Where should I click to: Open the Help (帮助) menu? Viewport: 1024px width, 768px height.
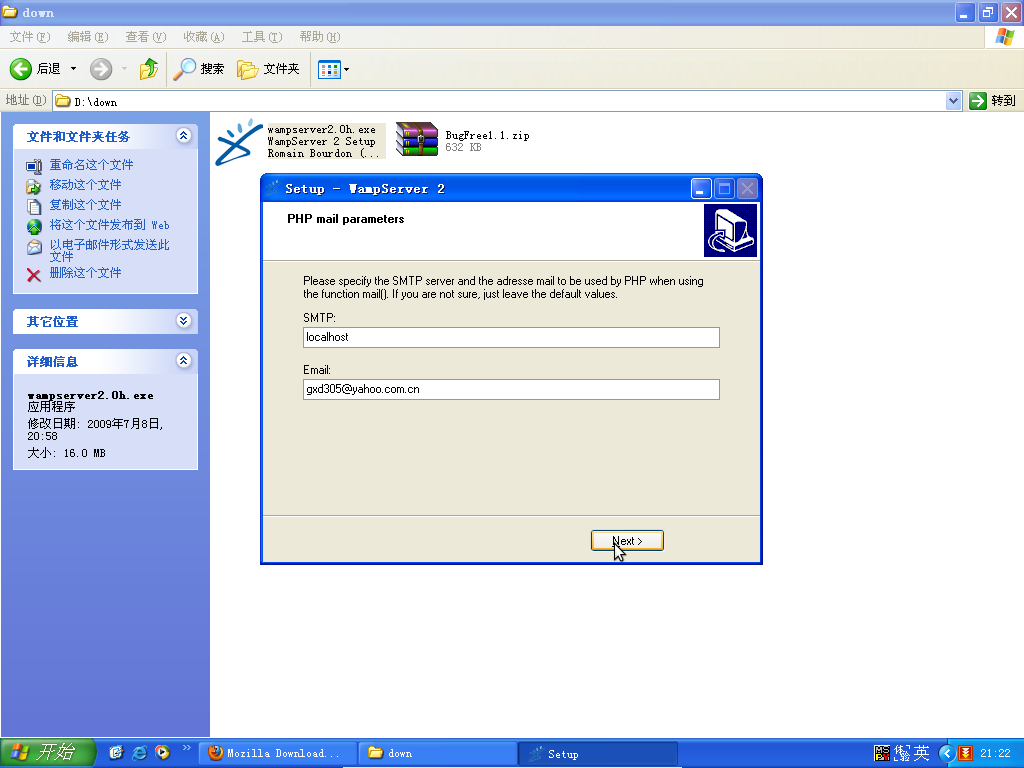tap(320, 37)
